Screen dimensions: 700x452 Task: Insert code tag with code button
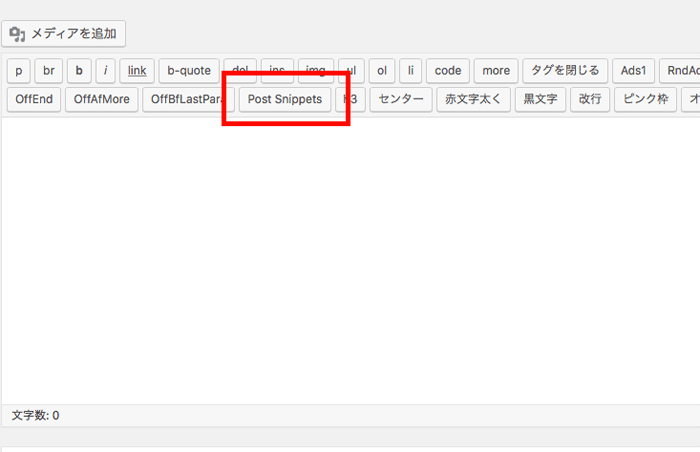[x=448, y=71]
